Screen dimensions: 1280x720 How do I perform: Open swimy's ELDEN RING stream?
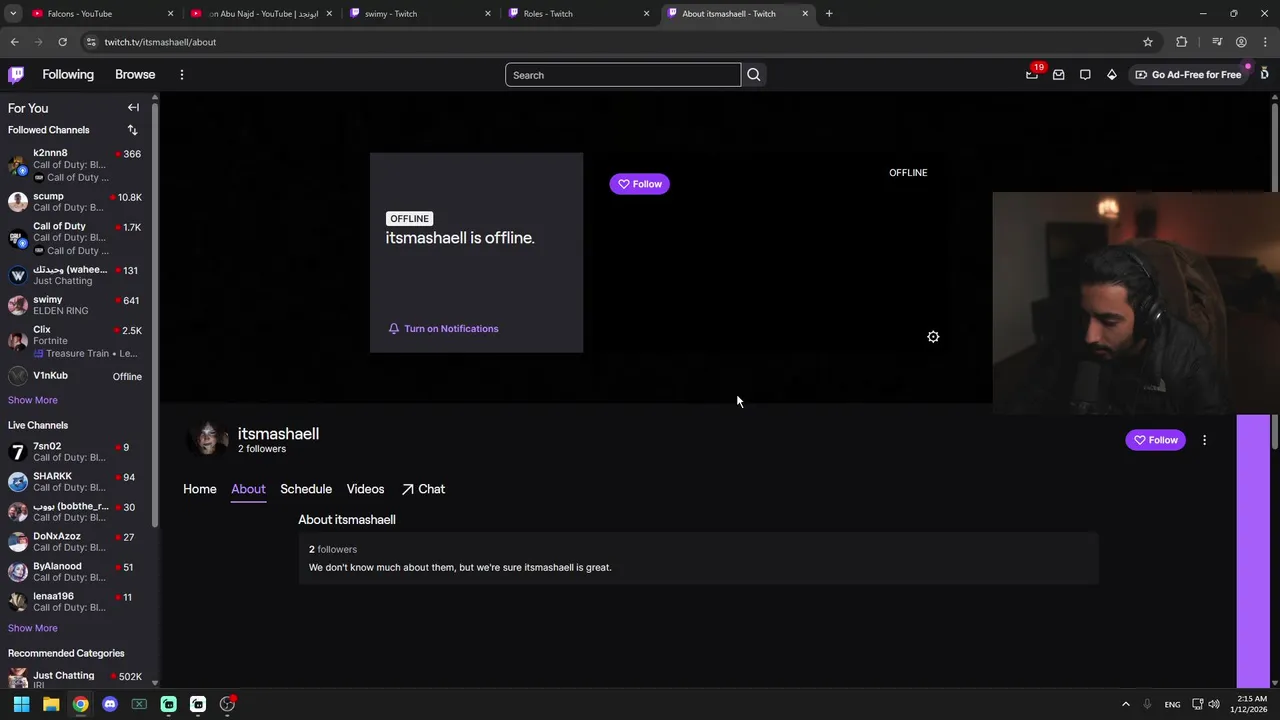(x=75, y=305)
